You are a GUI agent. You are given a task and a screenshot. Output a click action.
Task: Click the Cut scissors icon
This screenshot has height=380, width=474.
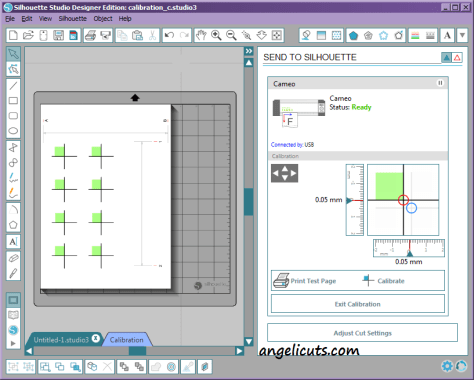click(x=152, y=35)
